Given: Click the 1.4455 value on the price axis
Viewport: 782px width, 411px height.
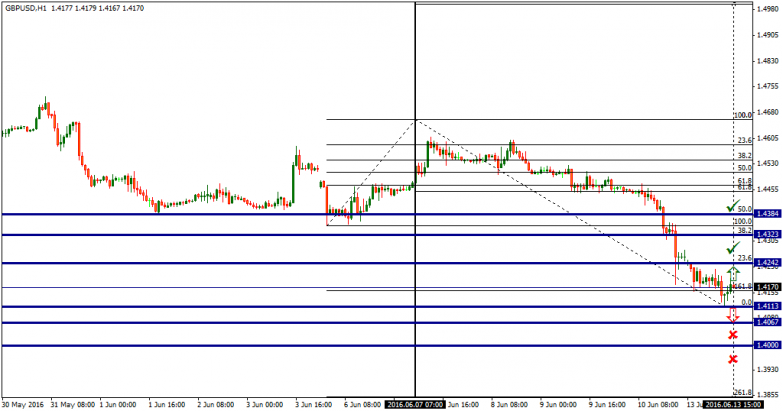Looking at the screenshot, I should click(x=768, y=190).
